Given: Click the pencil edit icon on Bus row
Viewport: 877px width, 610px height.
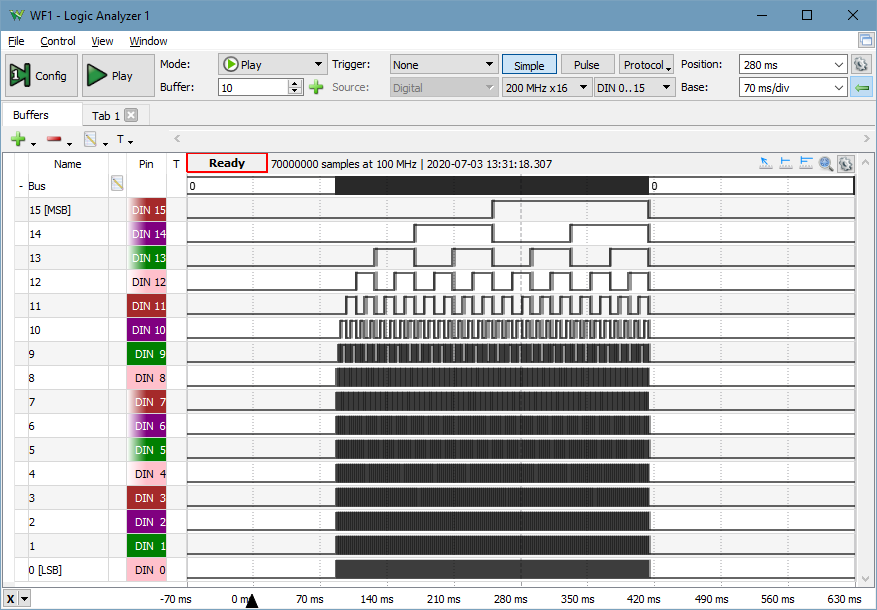Looking at the screenshot, I should tap(117, 184).
